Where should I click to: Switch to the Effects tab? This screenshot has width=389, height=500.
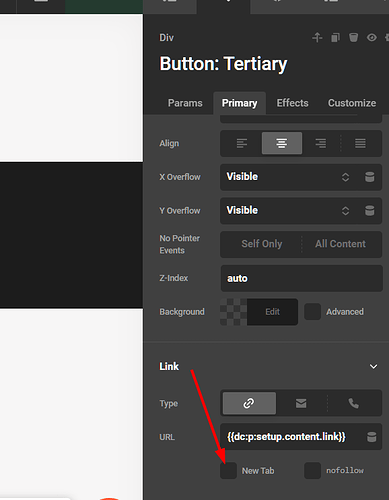tap(292, 103)
